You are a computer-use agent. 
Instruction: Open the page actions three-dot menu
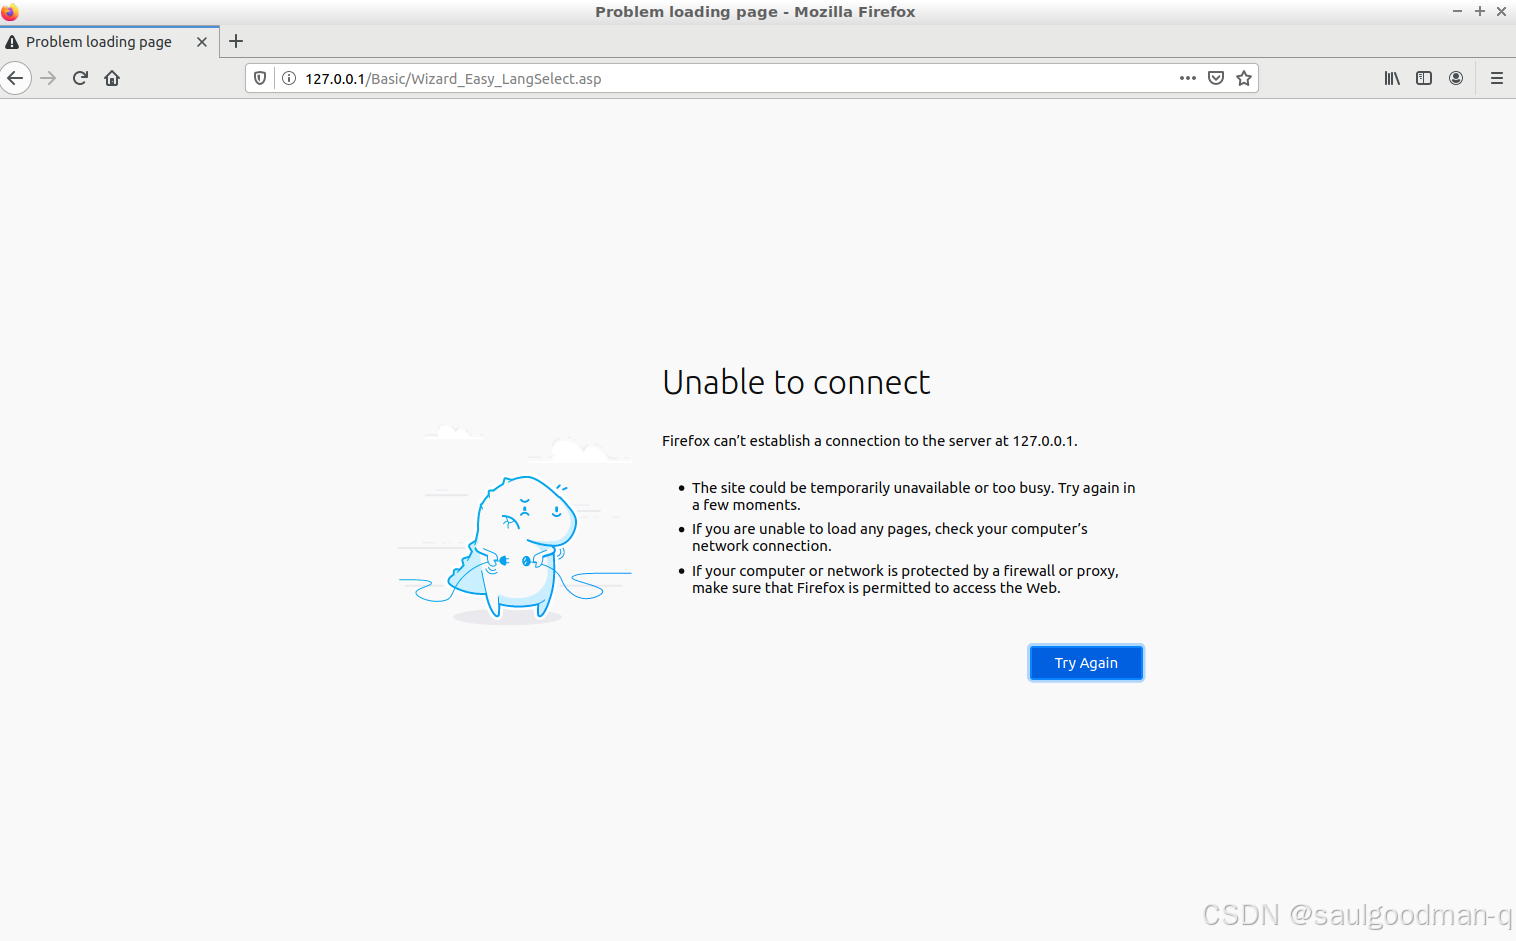pos(1188,78)
